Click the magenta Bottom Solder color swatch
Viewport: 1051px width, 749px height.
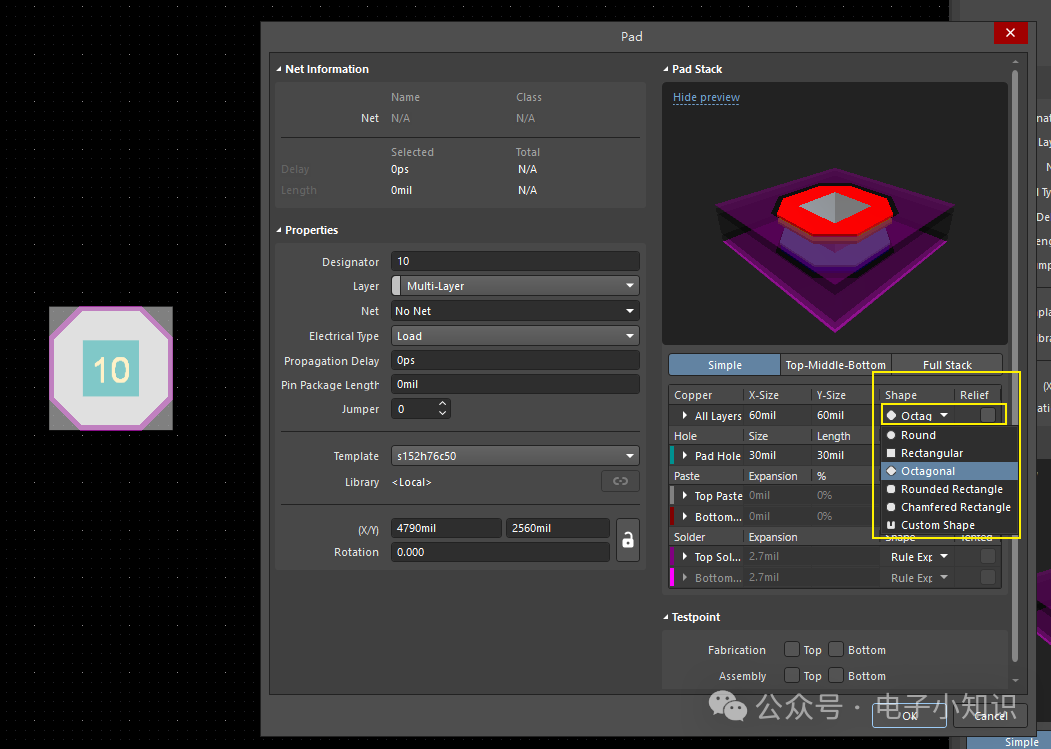pos(672,577)
